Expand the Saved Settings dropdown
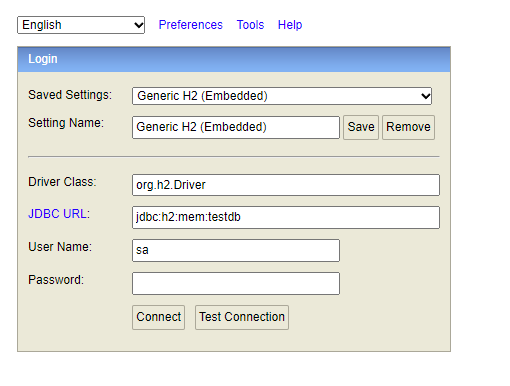Screen dimensions: 510x386 click(x=282, y=96)
